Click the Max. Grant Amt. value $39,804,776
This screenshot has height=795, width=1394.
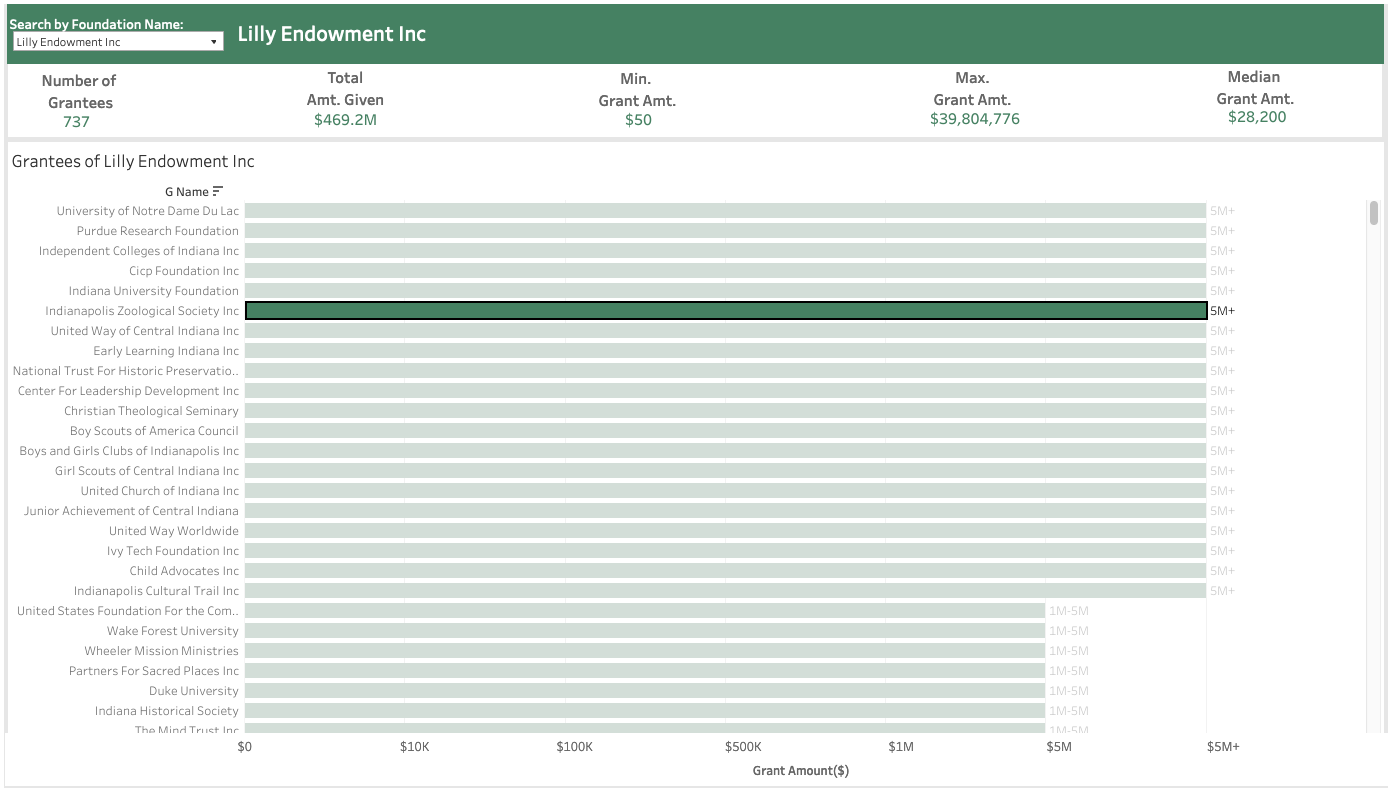pyautogui.click(x=975, y=119)
